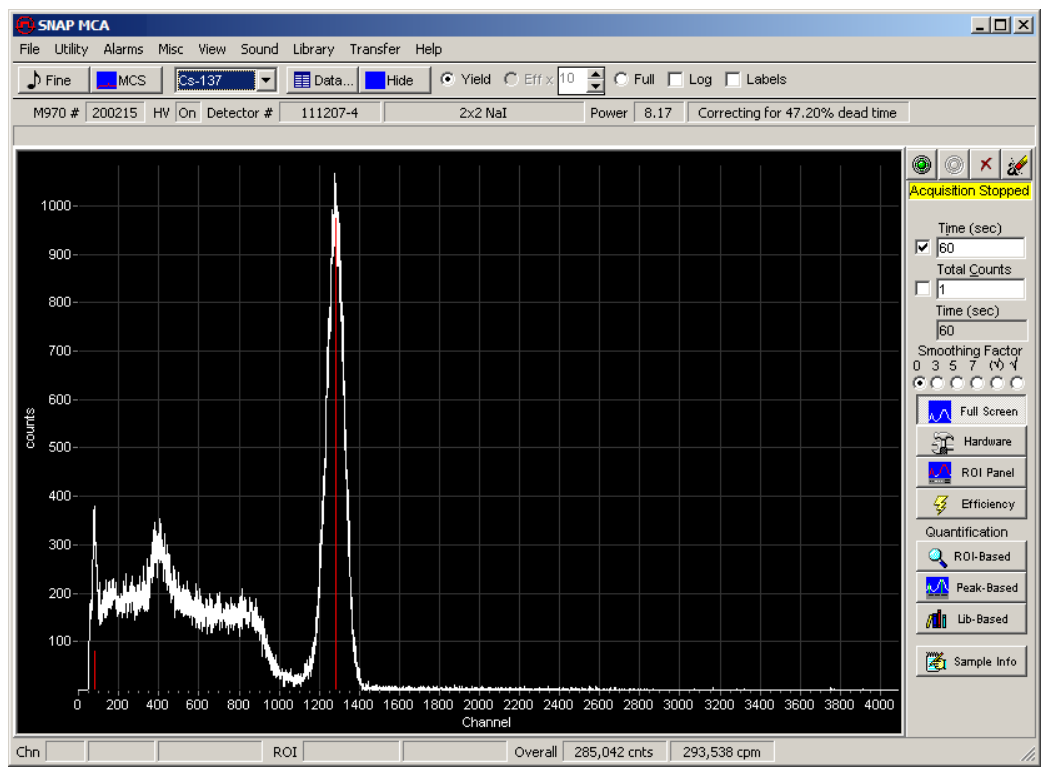Click the Power 8.17 value
The width and height of the screenshot is (1050, 775).
pos(658,113)
